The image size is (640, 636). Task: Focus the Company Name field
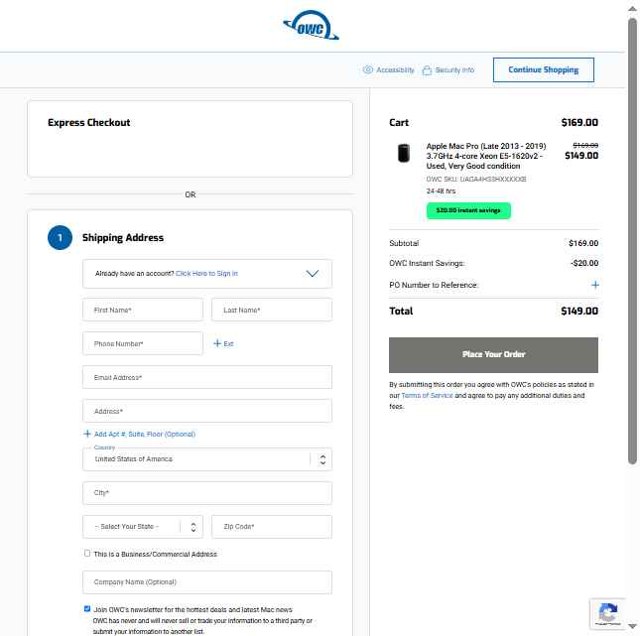pyautogui.click(x=207, y=582)
